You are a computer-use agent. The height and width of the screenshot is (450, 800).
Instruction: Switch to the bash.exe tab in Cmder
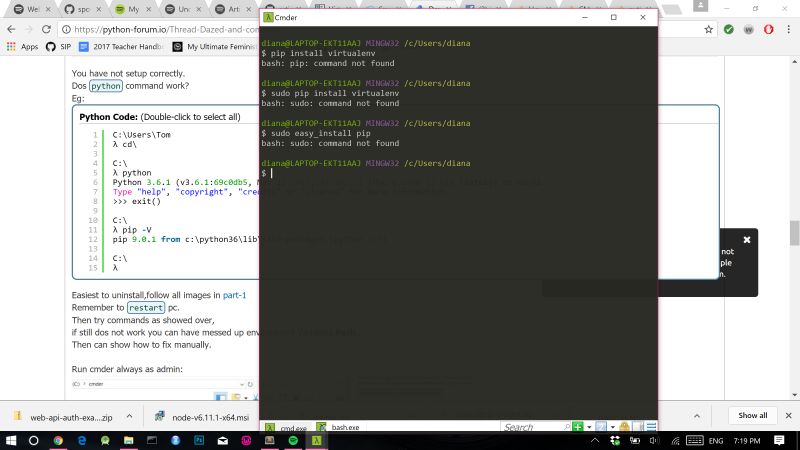[338, 428]
